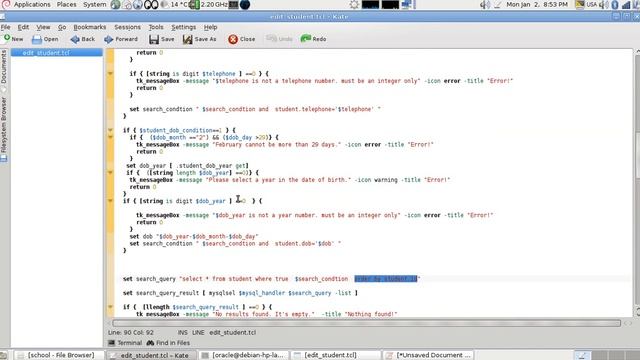Viewport: 640px width, 360px height.
Task: Open the System menu in the top panel
Action: tap(95, 4)
